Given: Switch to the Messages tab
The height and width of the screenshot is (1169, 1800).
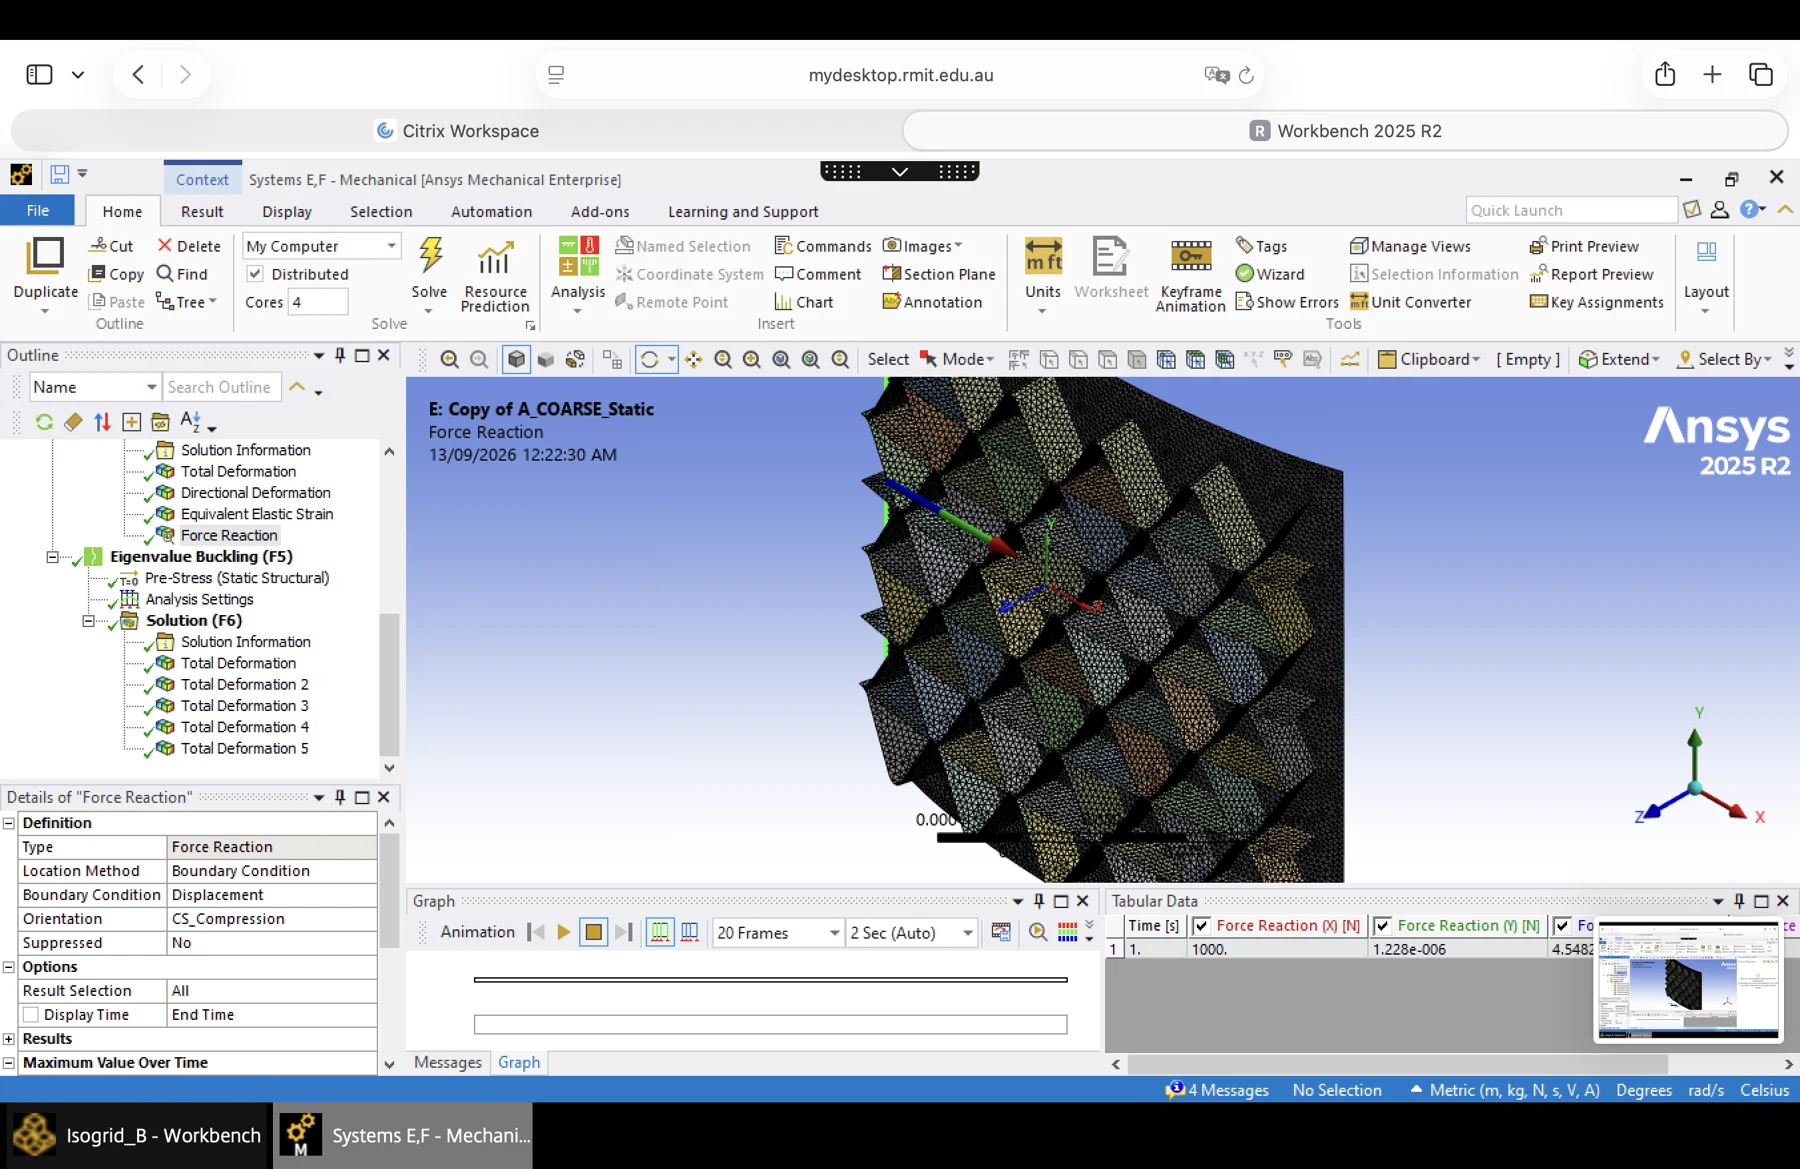Looking at the screenshot, I should 448,1062.
